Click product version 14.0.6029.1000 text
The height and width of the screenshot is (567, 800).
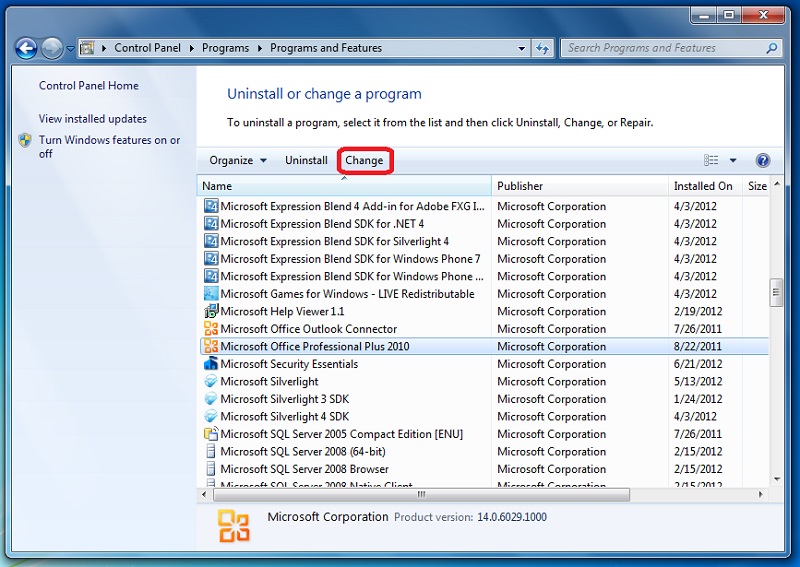(512, 517)
